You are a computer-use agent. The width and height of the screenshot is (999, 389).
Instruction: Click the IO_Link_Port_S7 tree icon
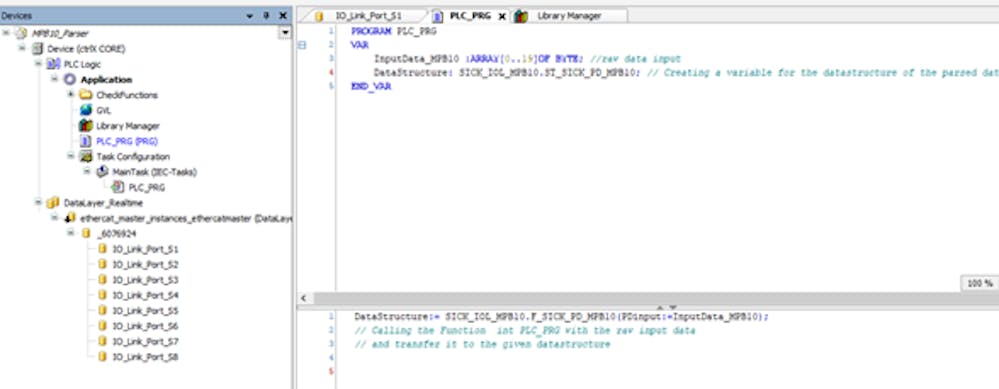pos(102,341)
